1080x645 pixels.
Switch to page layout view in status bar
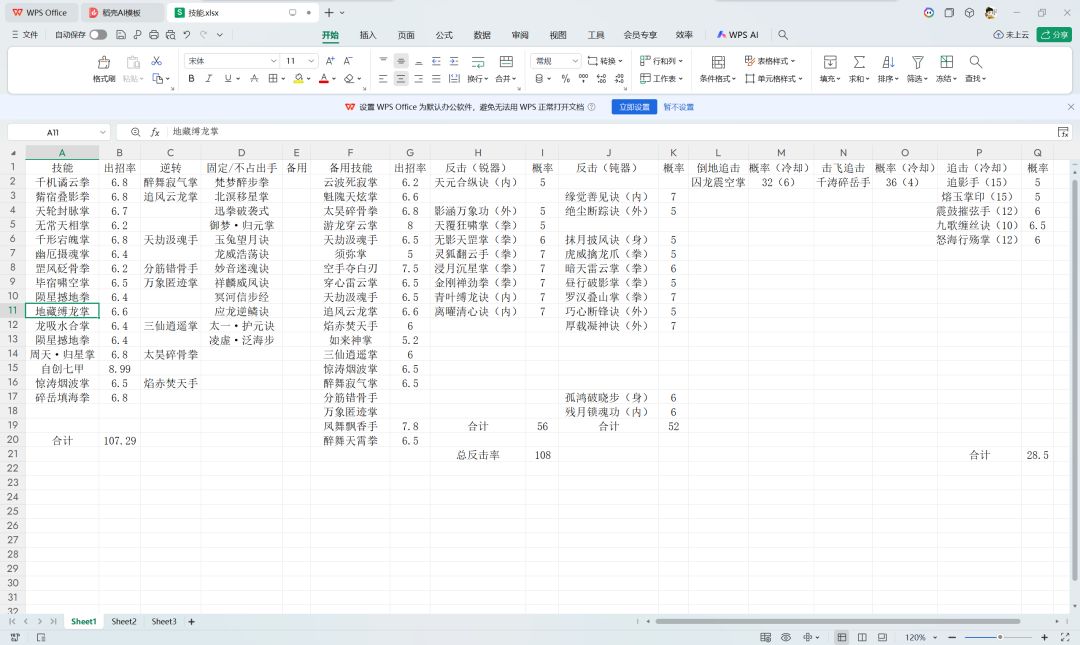coord(862,637)
